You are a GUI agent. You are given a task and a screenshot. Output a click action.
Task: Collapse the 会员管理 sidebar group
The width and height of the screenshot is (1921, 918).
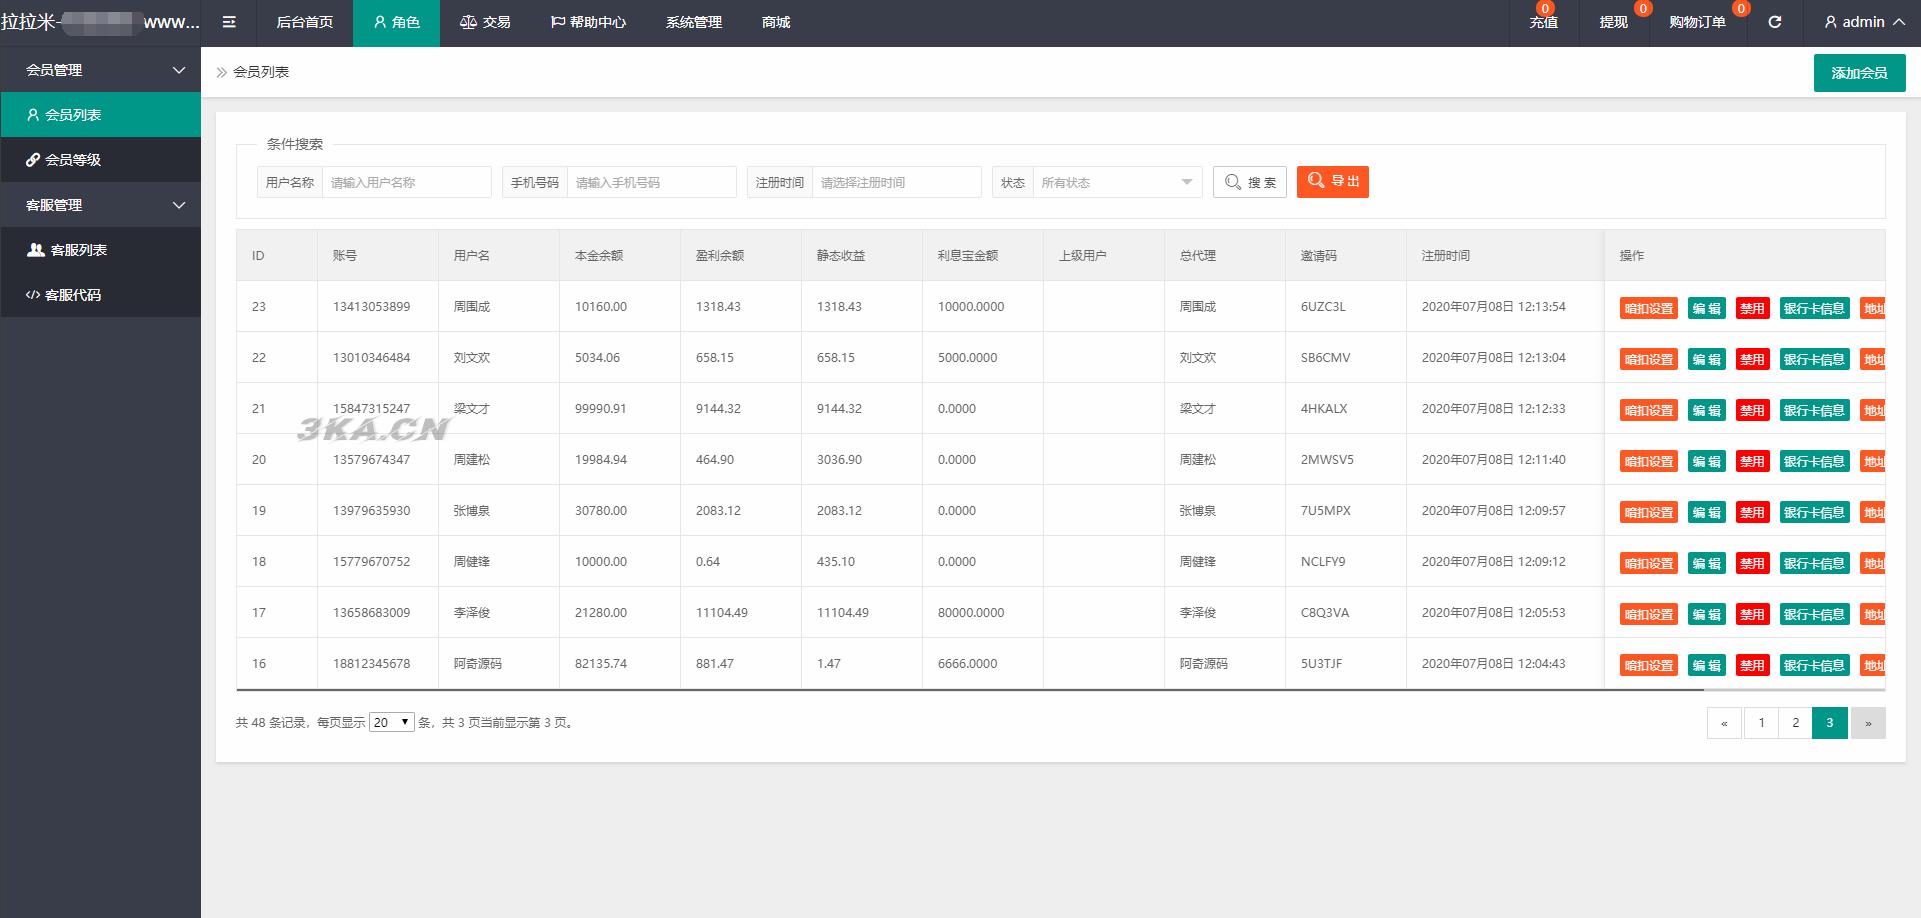[x=100, y=70]
